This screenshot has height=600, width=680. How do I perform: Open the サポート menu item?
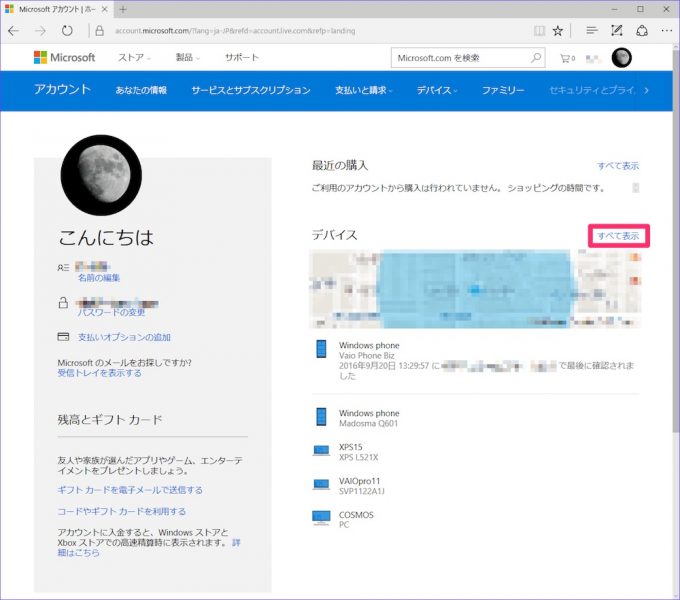click(x=242, y=57)
